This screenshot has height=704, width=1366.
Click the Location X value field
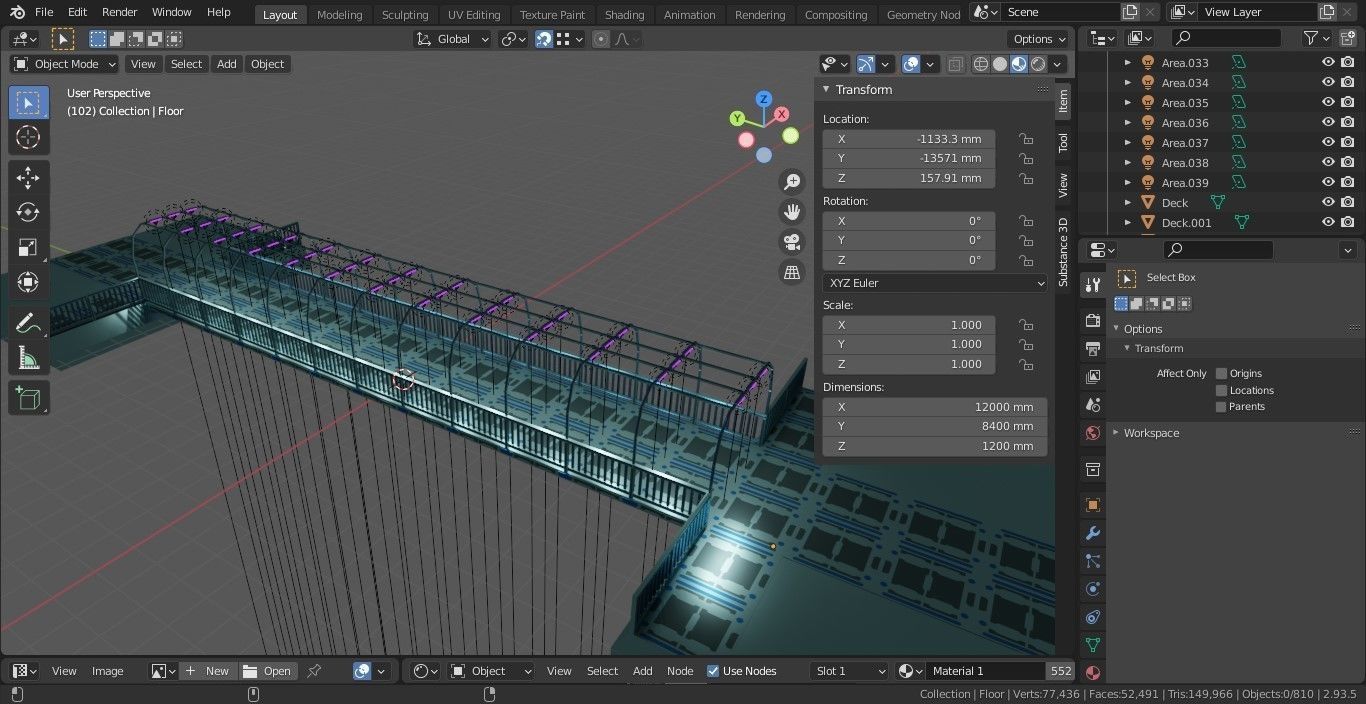point(909,139)
